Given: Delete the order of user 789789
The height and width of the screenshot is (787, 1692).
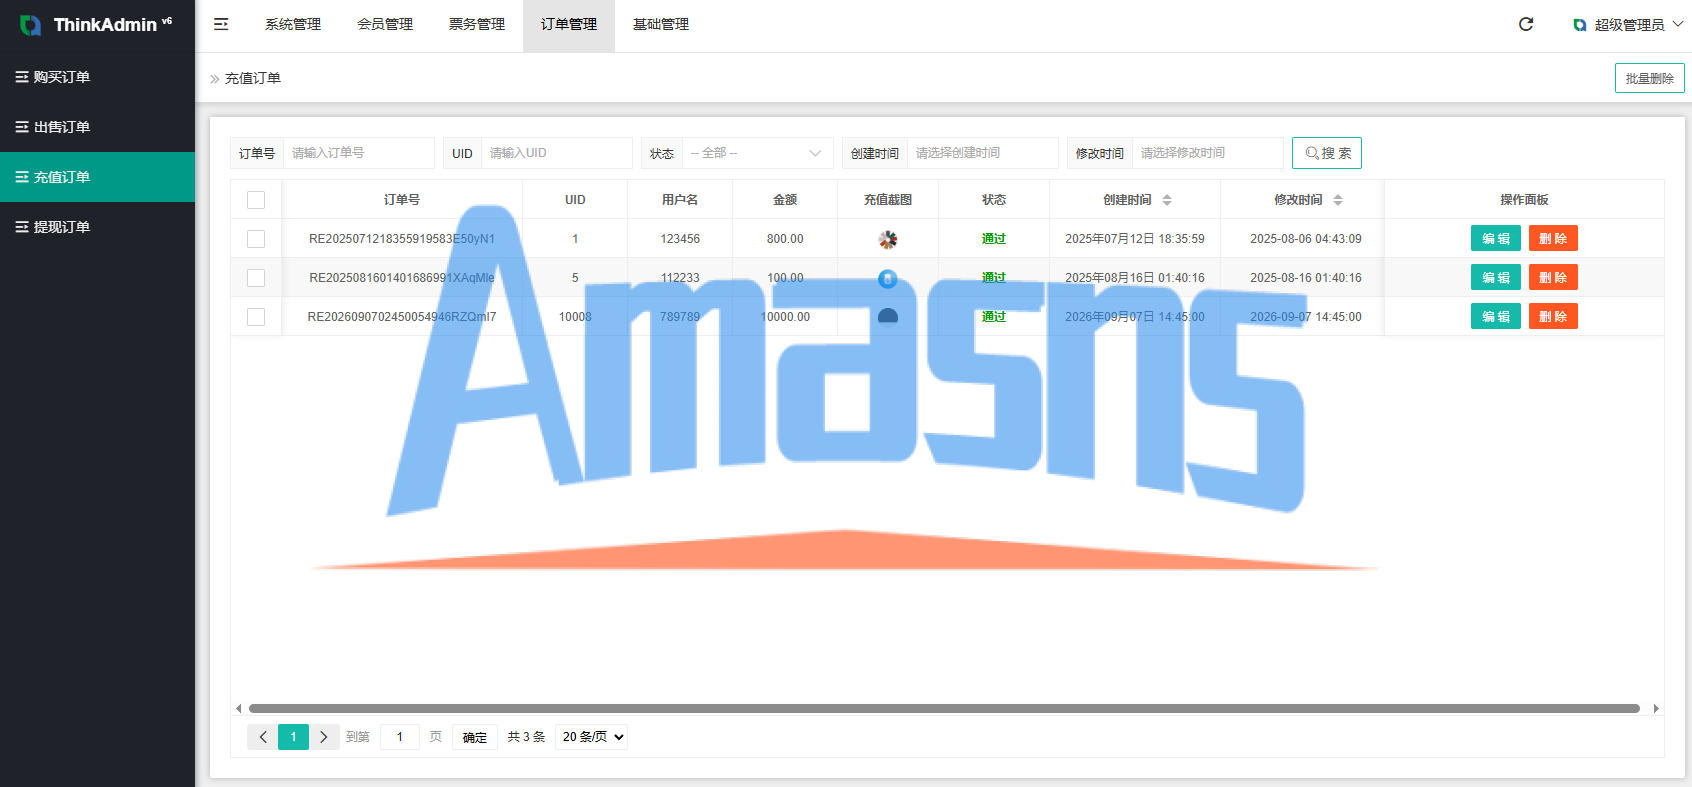Looking at the screenshot, I should (x=1553, y=317).
